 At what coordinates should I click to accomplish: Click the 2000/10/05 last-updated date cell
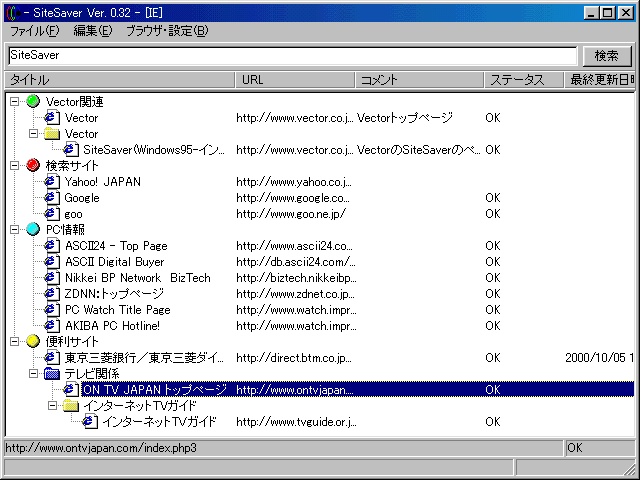click(x=599, y=358)
